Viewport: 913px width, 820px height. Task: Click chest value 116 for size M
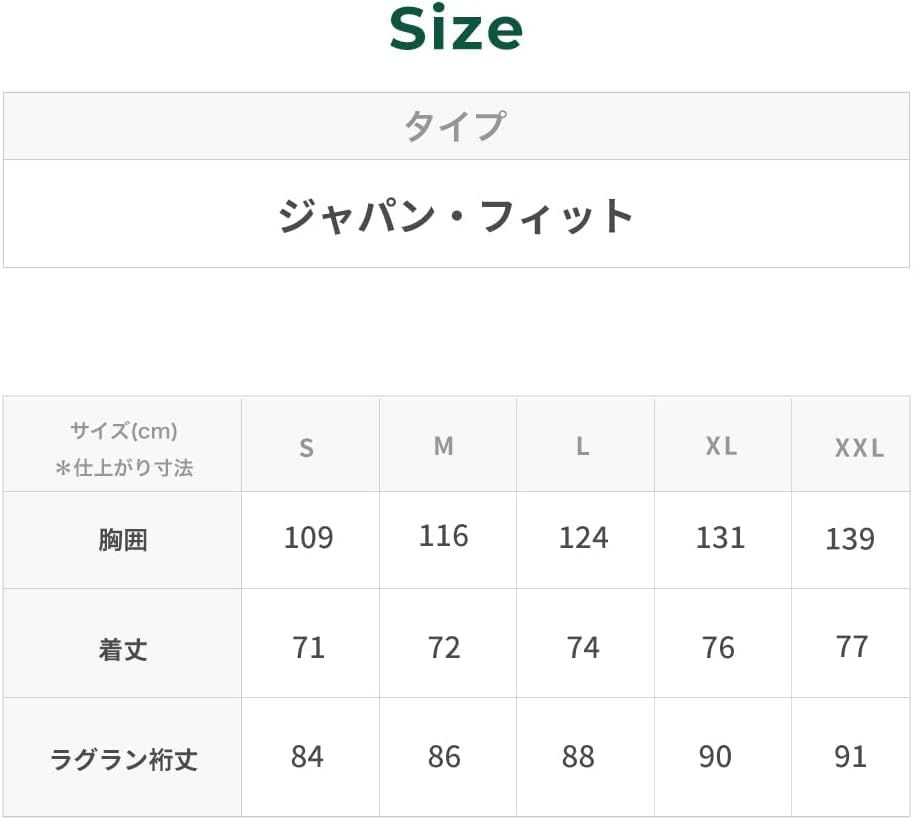(444, 536)
